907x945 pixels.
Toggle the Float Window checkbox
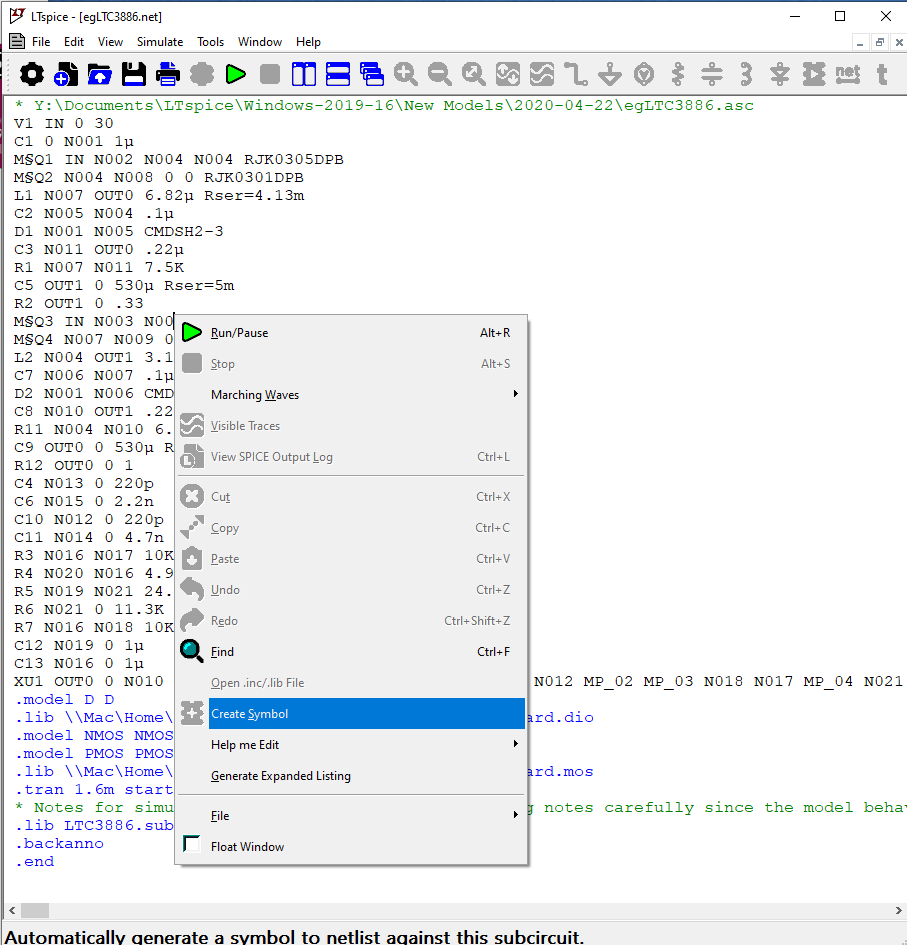pos(192,846)
